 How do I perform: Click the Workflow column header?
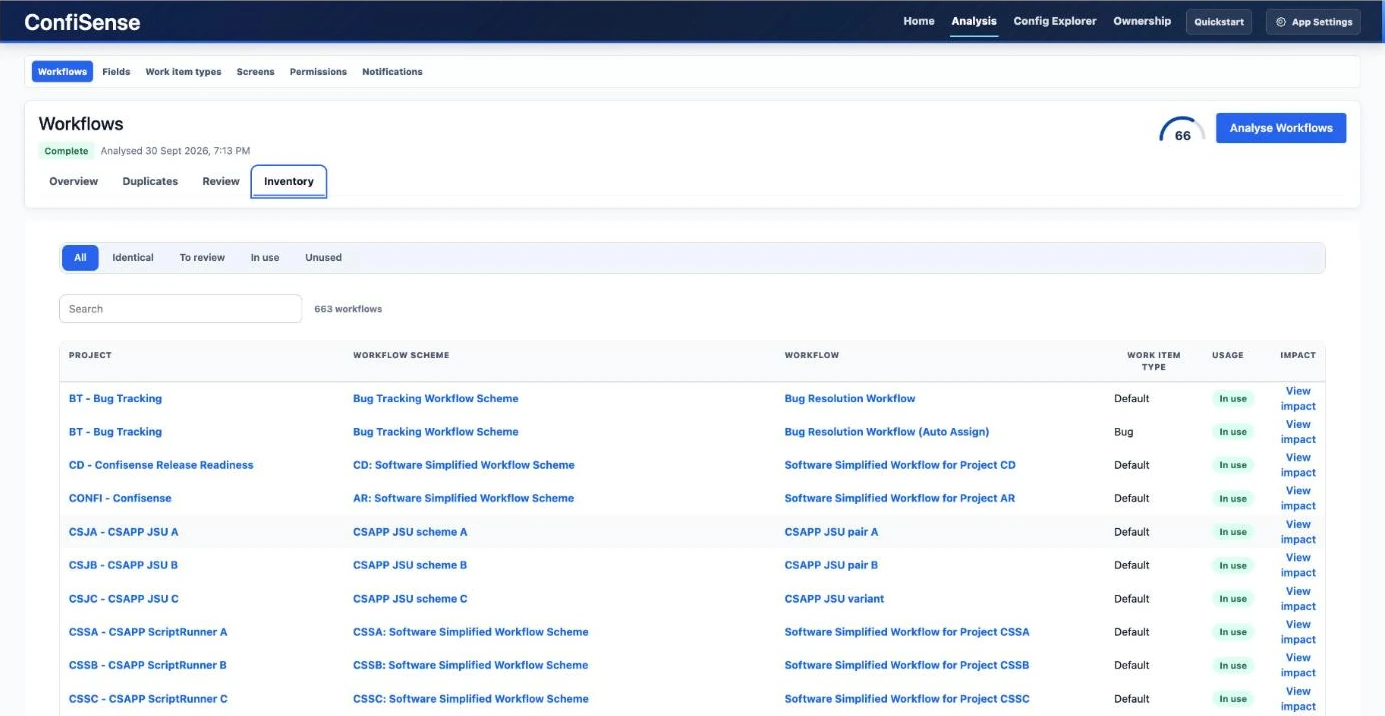[x=812, y=355]
